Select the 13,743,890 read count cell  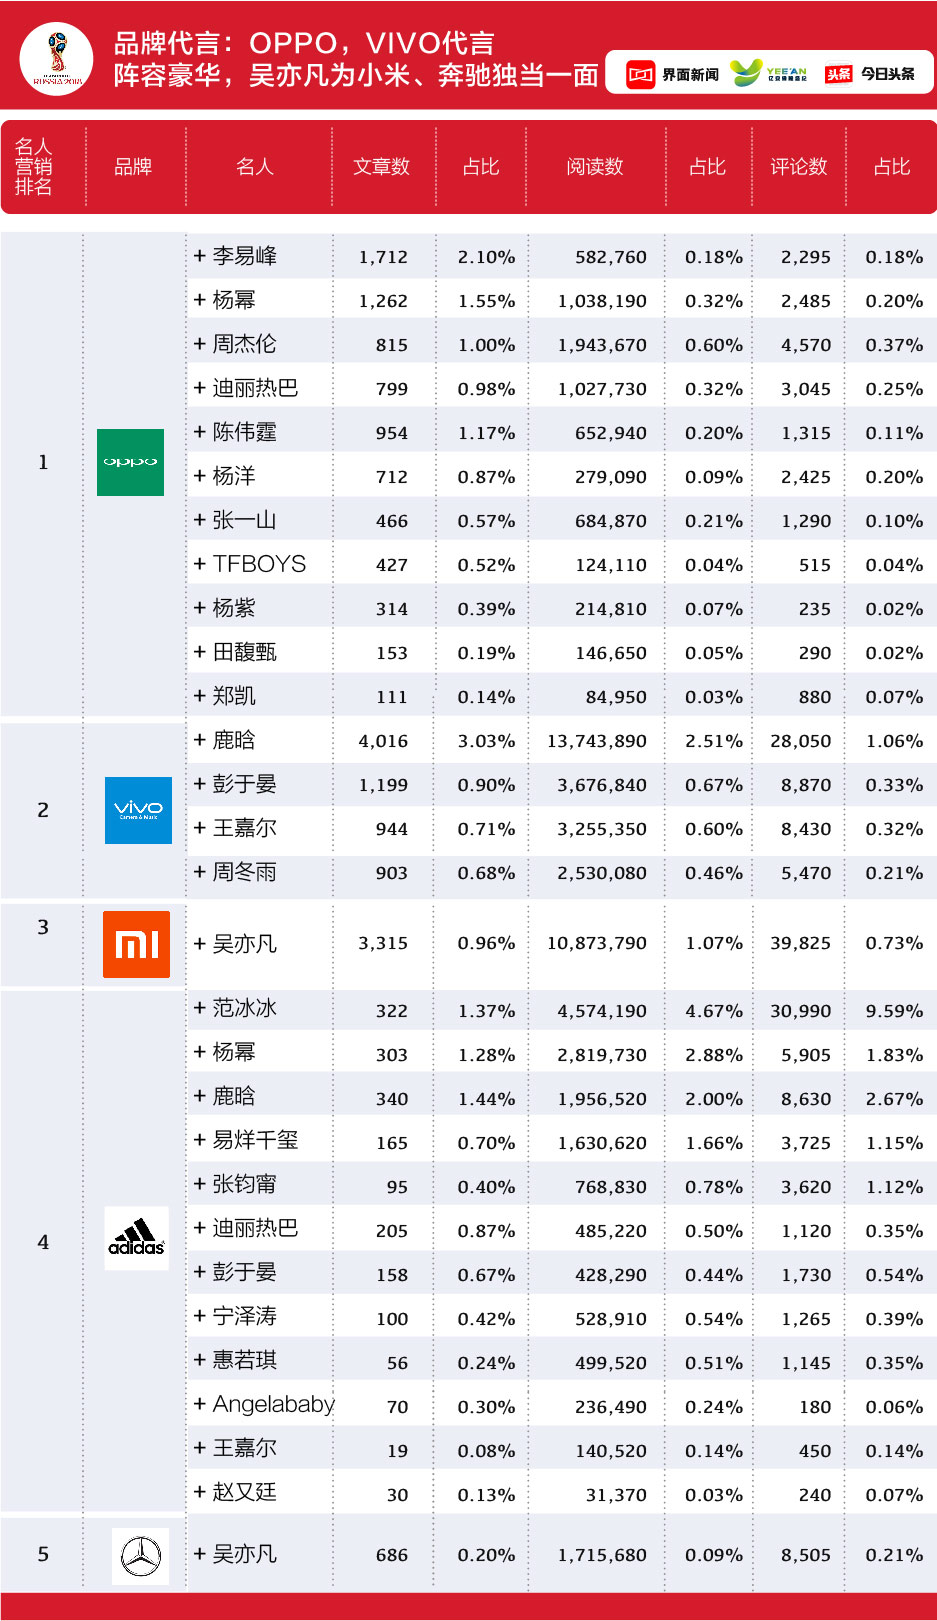597,741
